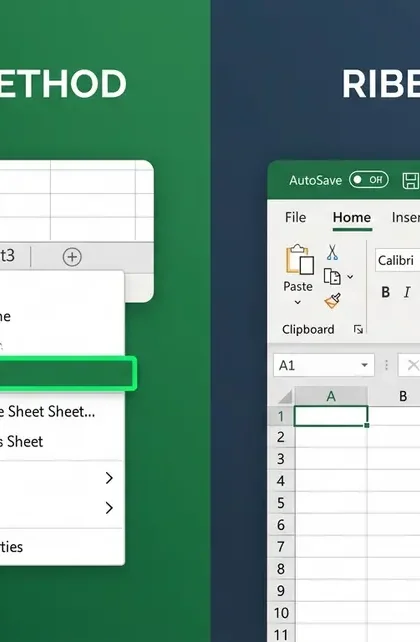Open the File tab
The width and height of the screenshot is (420, 642).
(295, 217)
